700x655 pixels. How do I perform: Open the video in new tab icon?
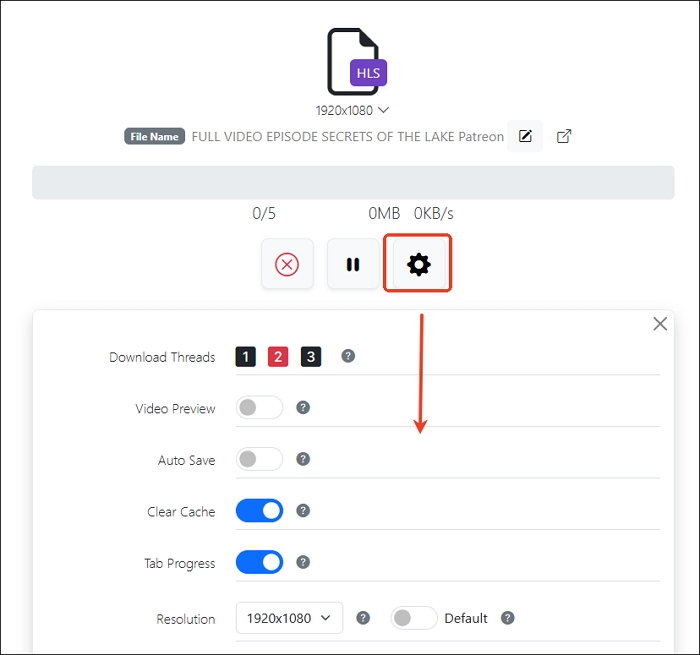pyautogui.click(x=564, y=136)
